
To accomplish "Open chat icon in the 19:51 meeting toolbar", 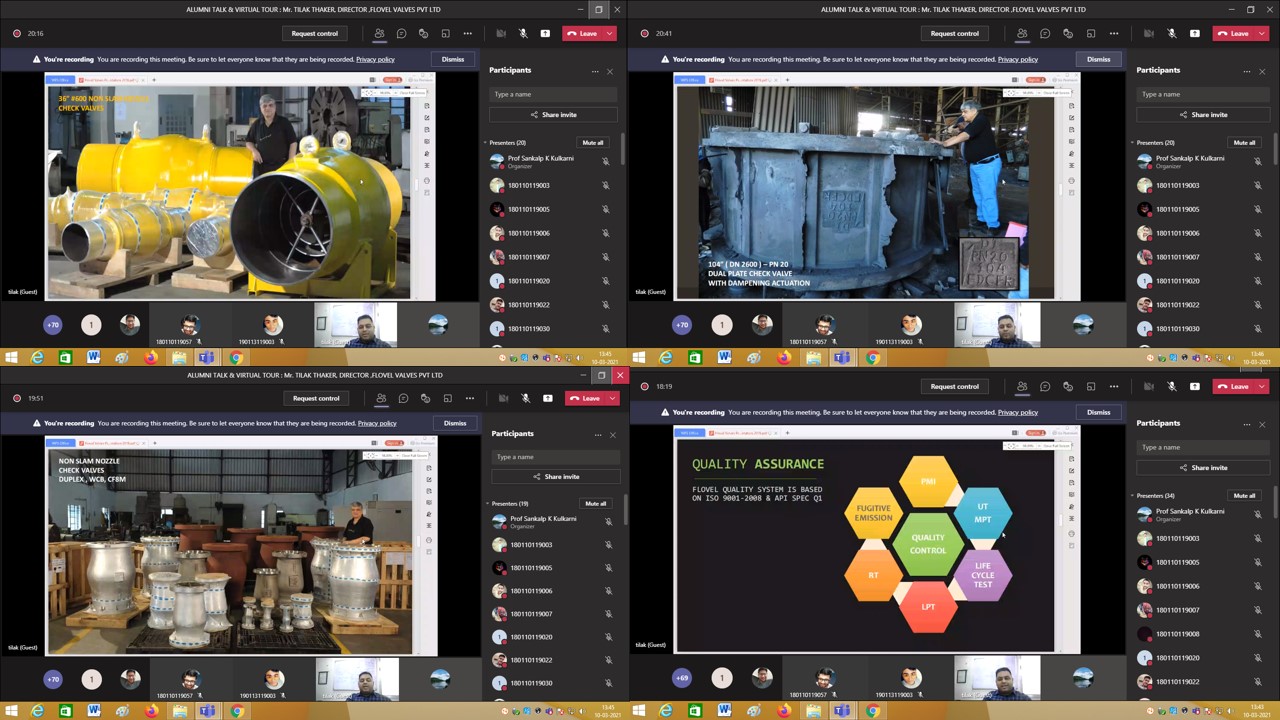I will (403, 398).
